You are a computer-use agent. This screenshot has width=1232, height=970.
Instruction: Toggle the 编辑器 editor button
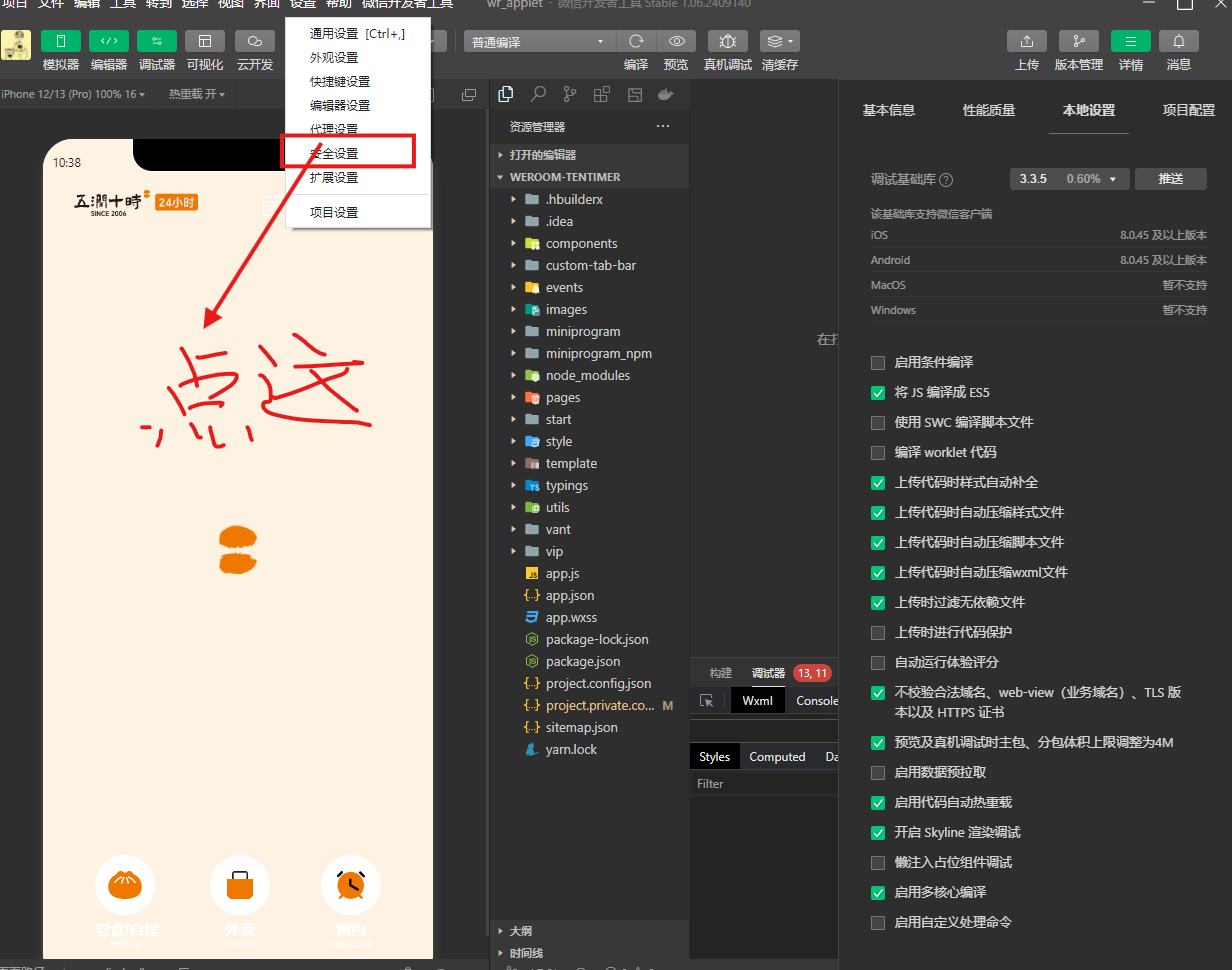pyautogui.click(x=109, y=41)
